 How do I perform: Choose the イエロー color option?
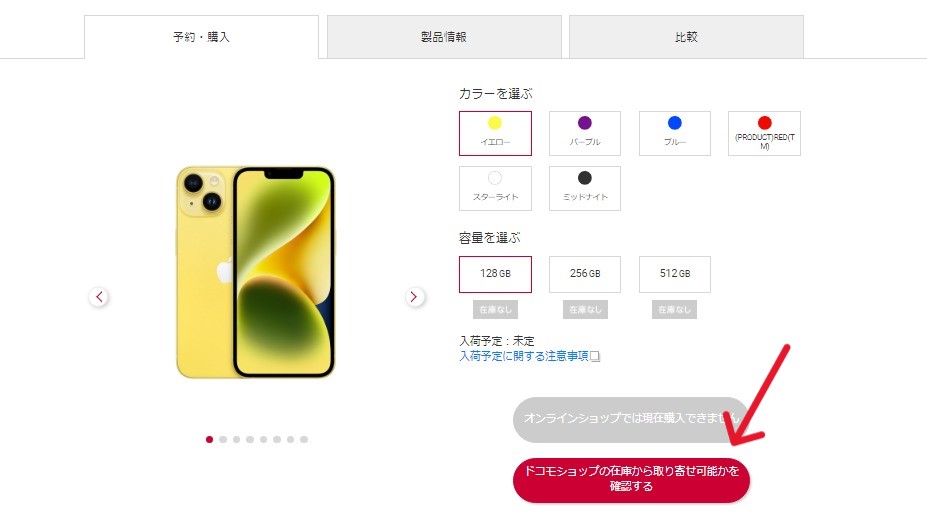[495, 134]
